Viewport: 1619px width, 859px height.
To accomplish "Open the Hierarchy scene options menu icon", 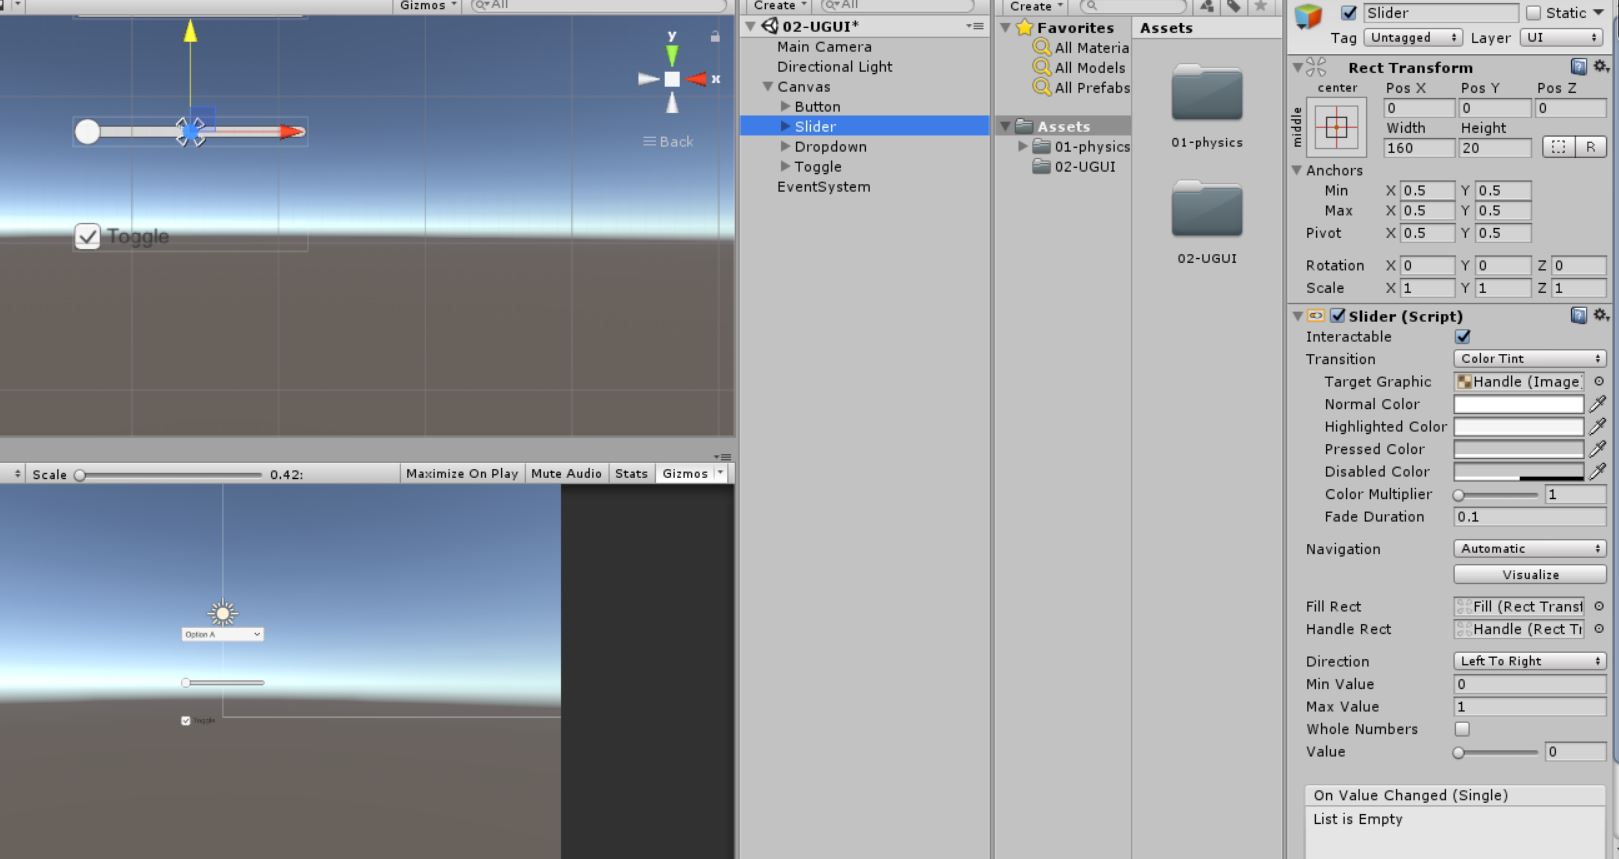I will tap(975, 27).
